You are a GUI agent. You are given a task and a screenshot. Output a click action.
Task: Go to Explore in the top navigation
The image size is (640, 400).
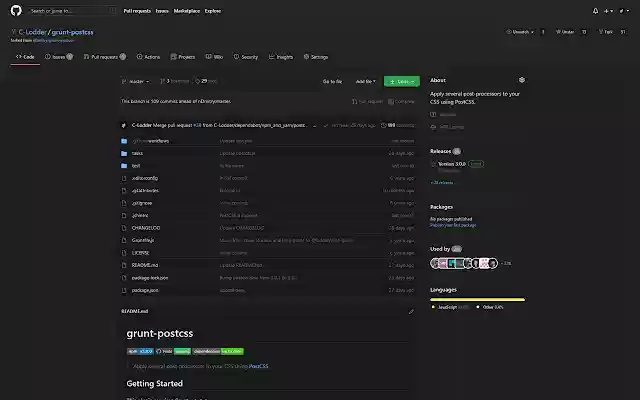pos(213,11)
